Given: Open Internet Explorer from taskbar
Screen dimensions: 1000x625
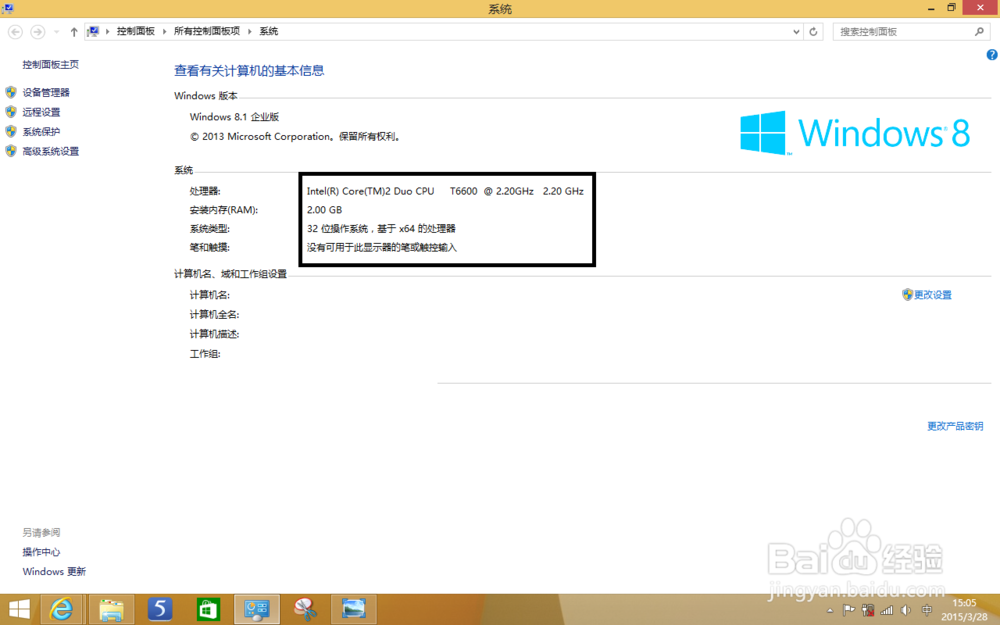Looking at the screenshot, I should tap(61, 610).
